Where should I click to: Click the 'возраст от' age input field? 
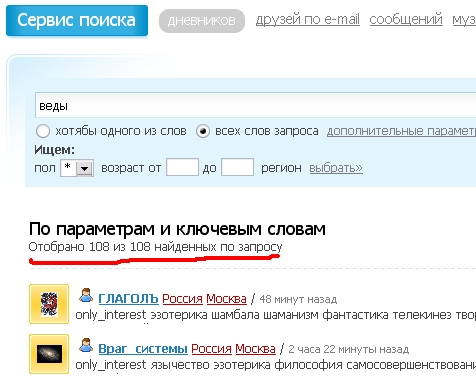pyautogui.click(x=182, y=167)
